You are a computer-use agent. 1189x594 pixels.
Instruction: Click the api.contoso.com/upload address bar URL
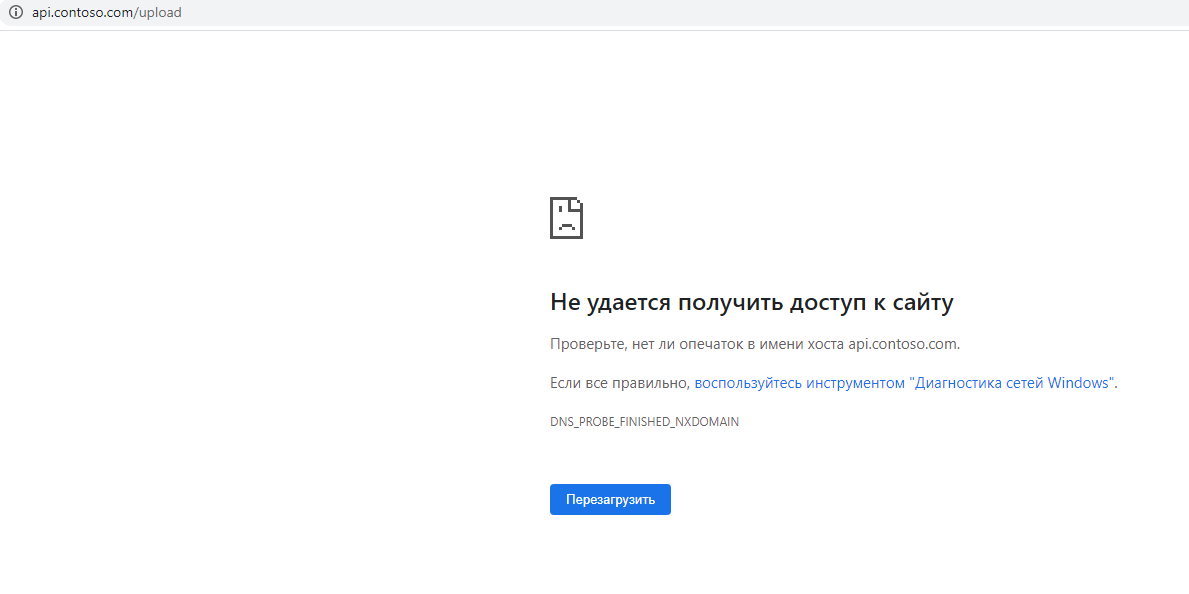106,13
